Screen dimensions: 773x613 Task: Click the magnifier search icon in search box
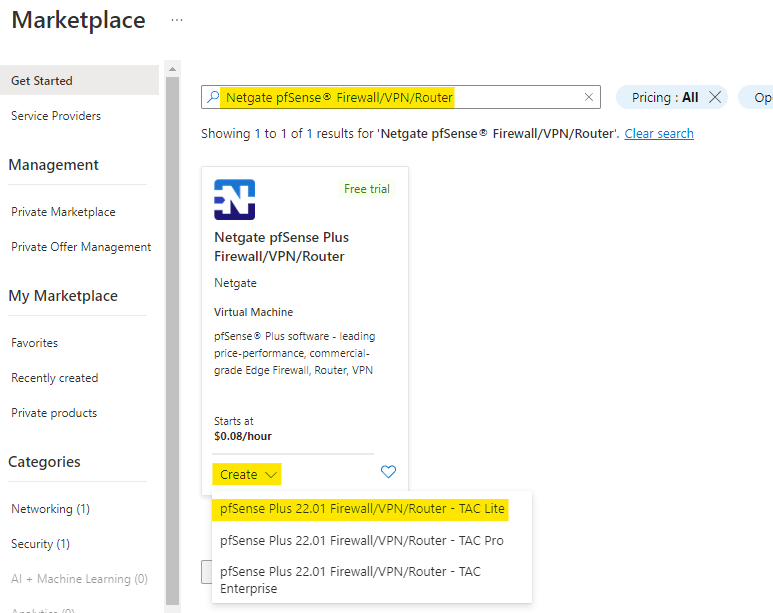tap(212, 97)
